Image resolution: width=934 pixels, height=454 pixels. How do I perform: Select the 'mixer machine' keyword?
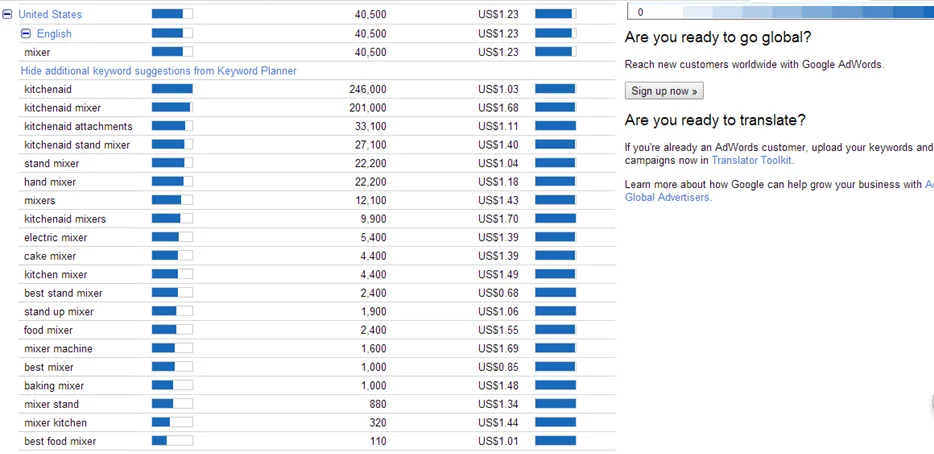click(x=58, y=349)
